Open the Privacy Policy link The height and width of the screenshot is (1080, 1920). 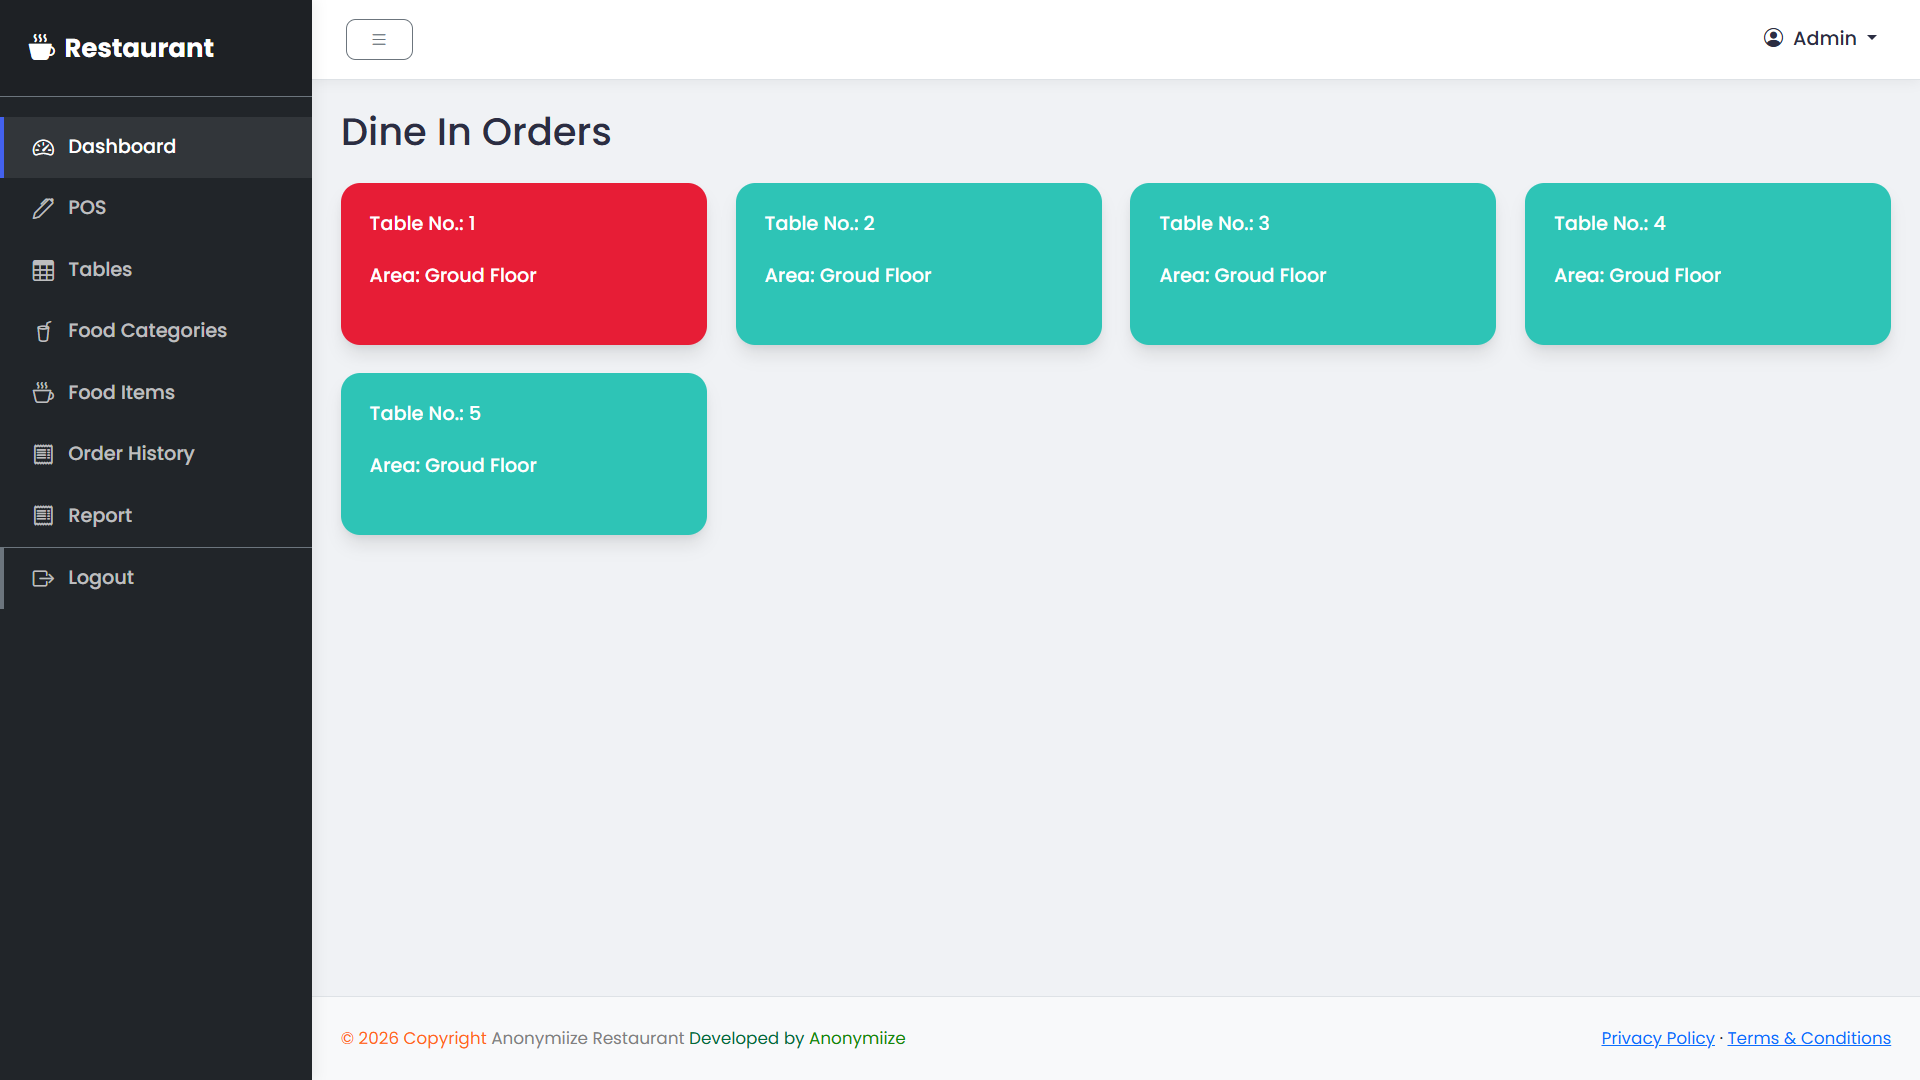(1658, 1038)
